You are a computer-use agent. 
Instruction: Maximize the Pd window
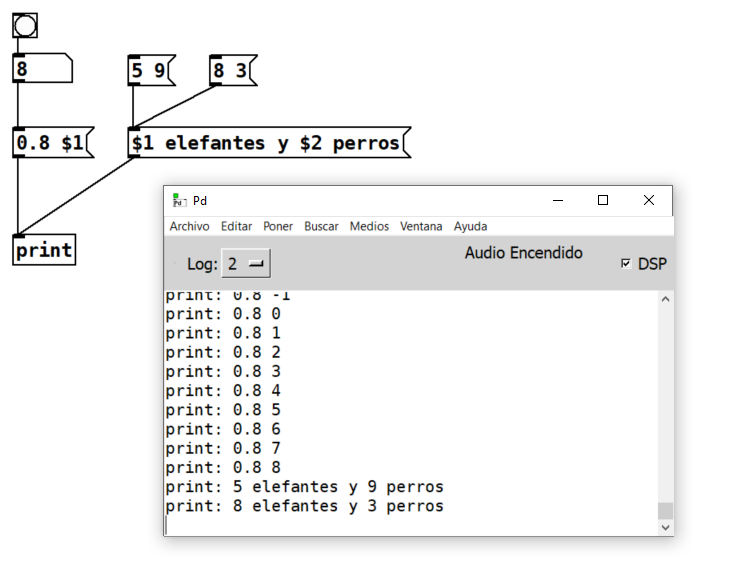(603, 200)
